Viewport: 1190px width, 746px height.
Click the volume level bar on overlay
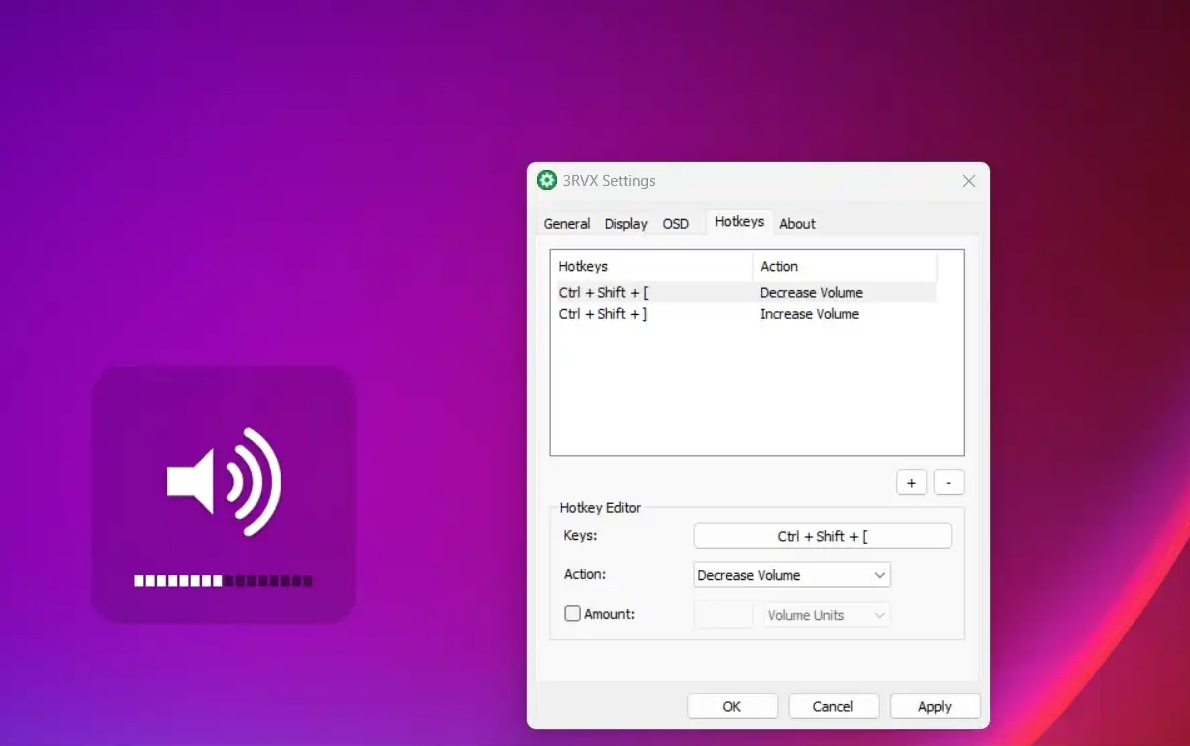tap(223, 580)
